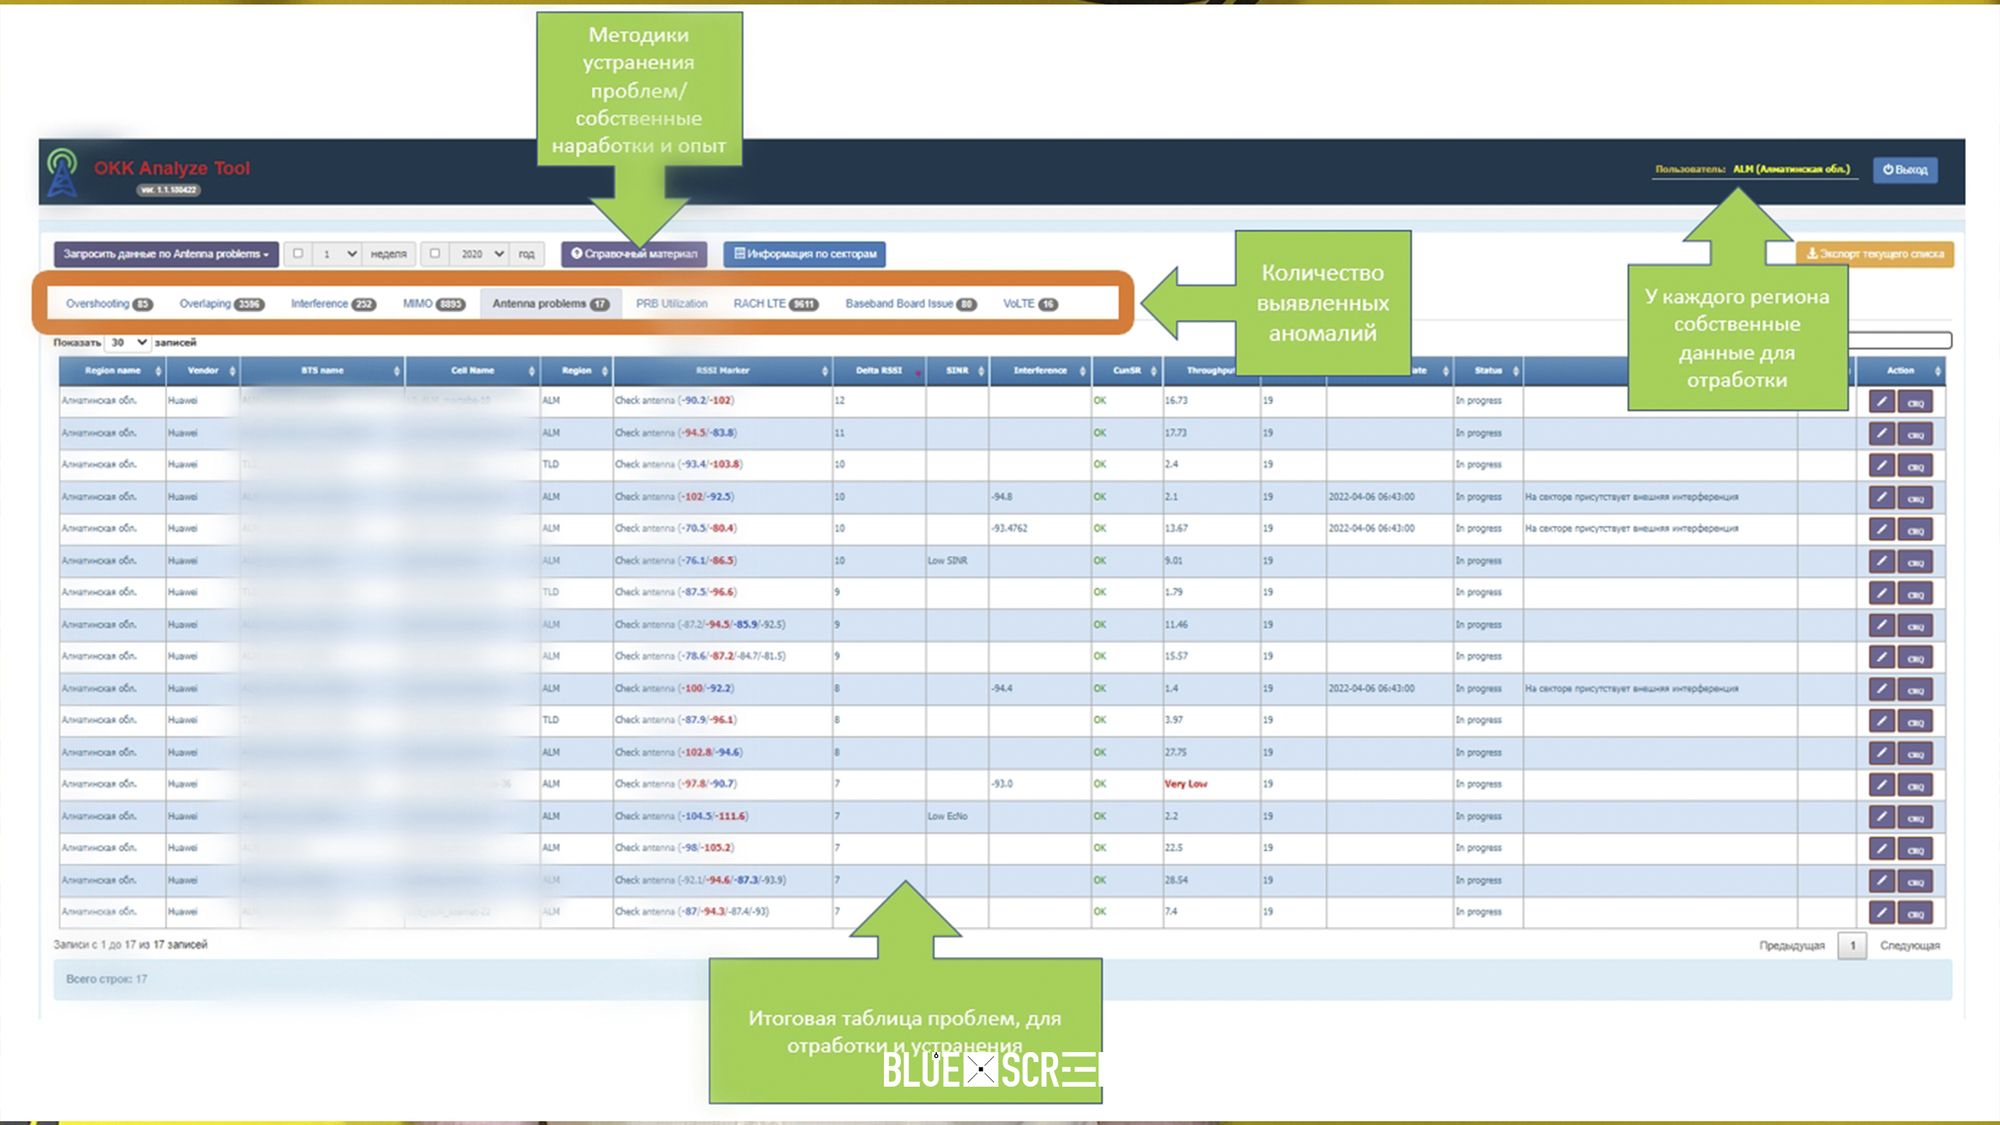Switch to the RACH LTE tab
The width and height of the screenshot is (2000, 1125).
point(775,304)
